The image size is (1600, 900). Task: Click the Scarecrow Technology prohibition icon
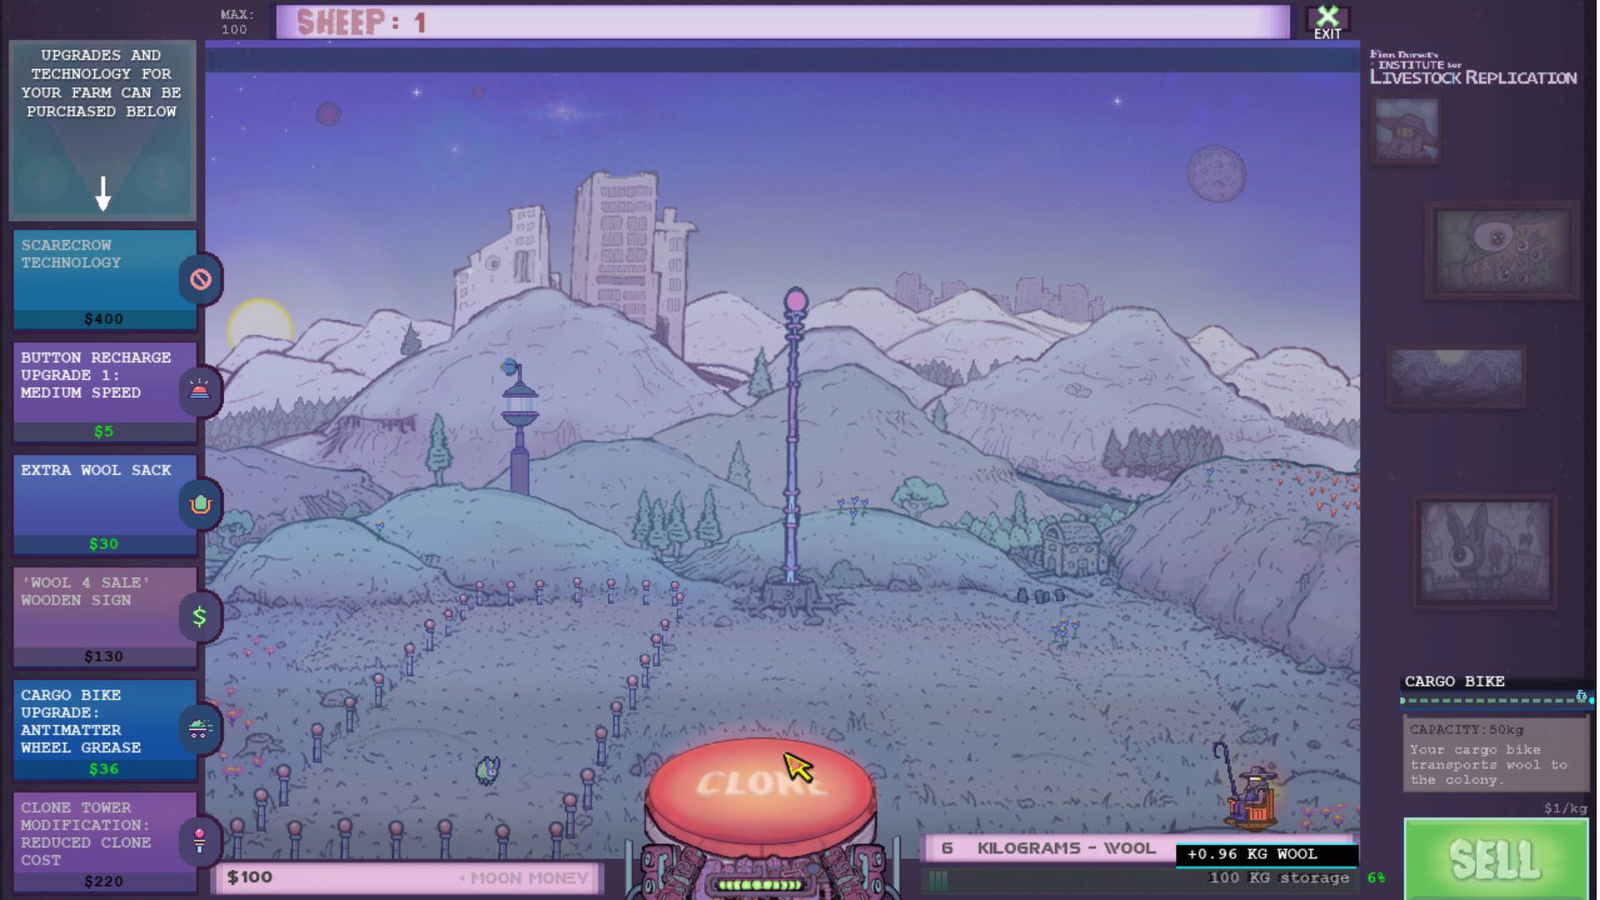tap(201, 280)
